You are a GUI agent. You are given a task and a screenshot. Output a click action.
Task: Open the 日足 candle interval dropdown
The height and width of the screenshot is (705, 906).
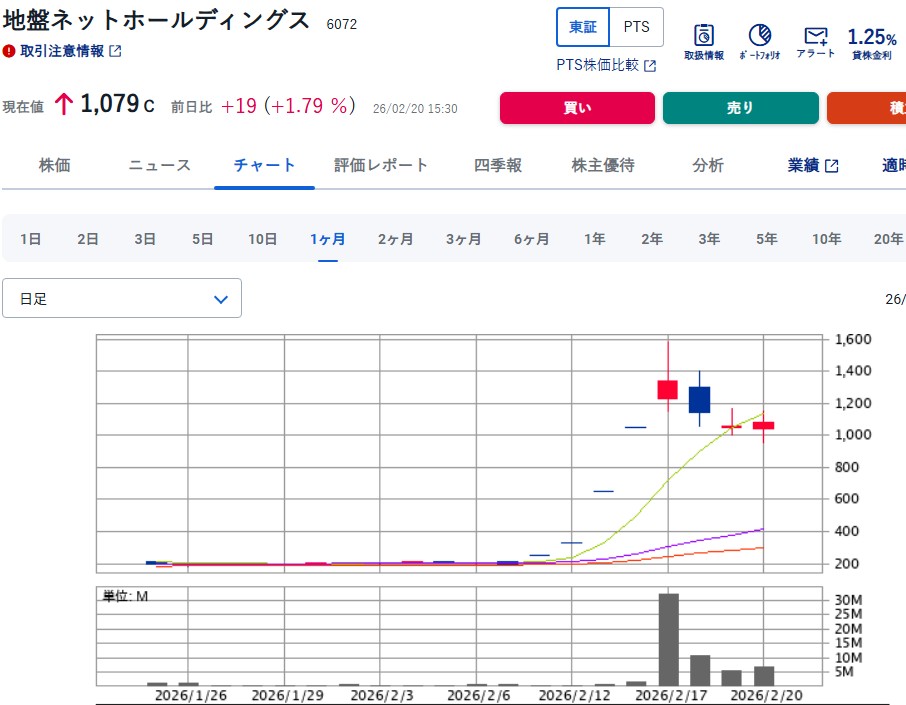point(122,299)
